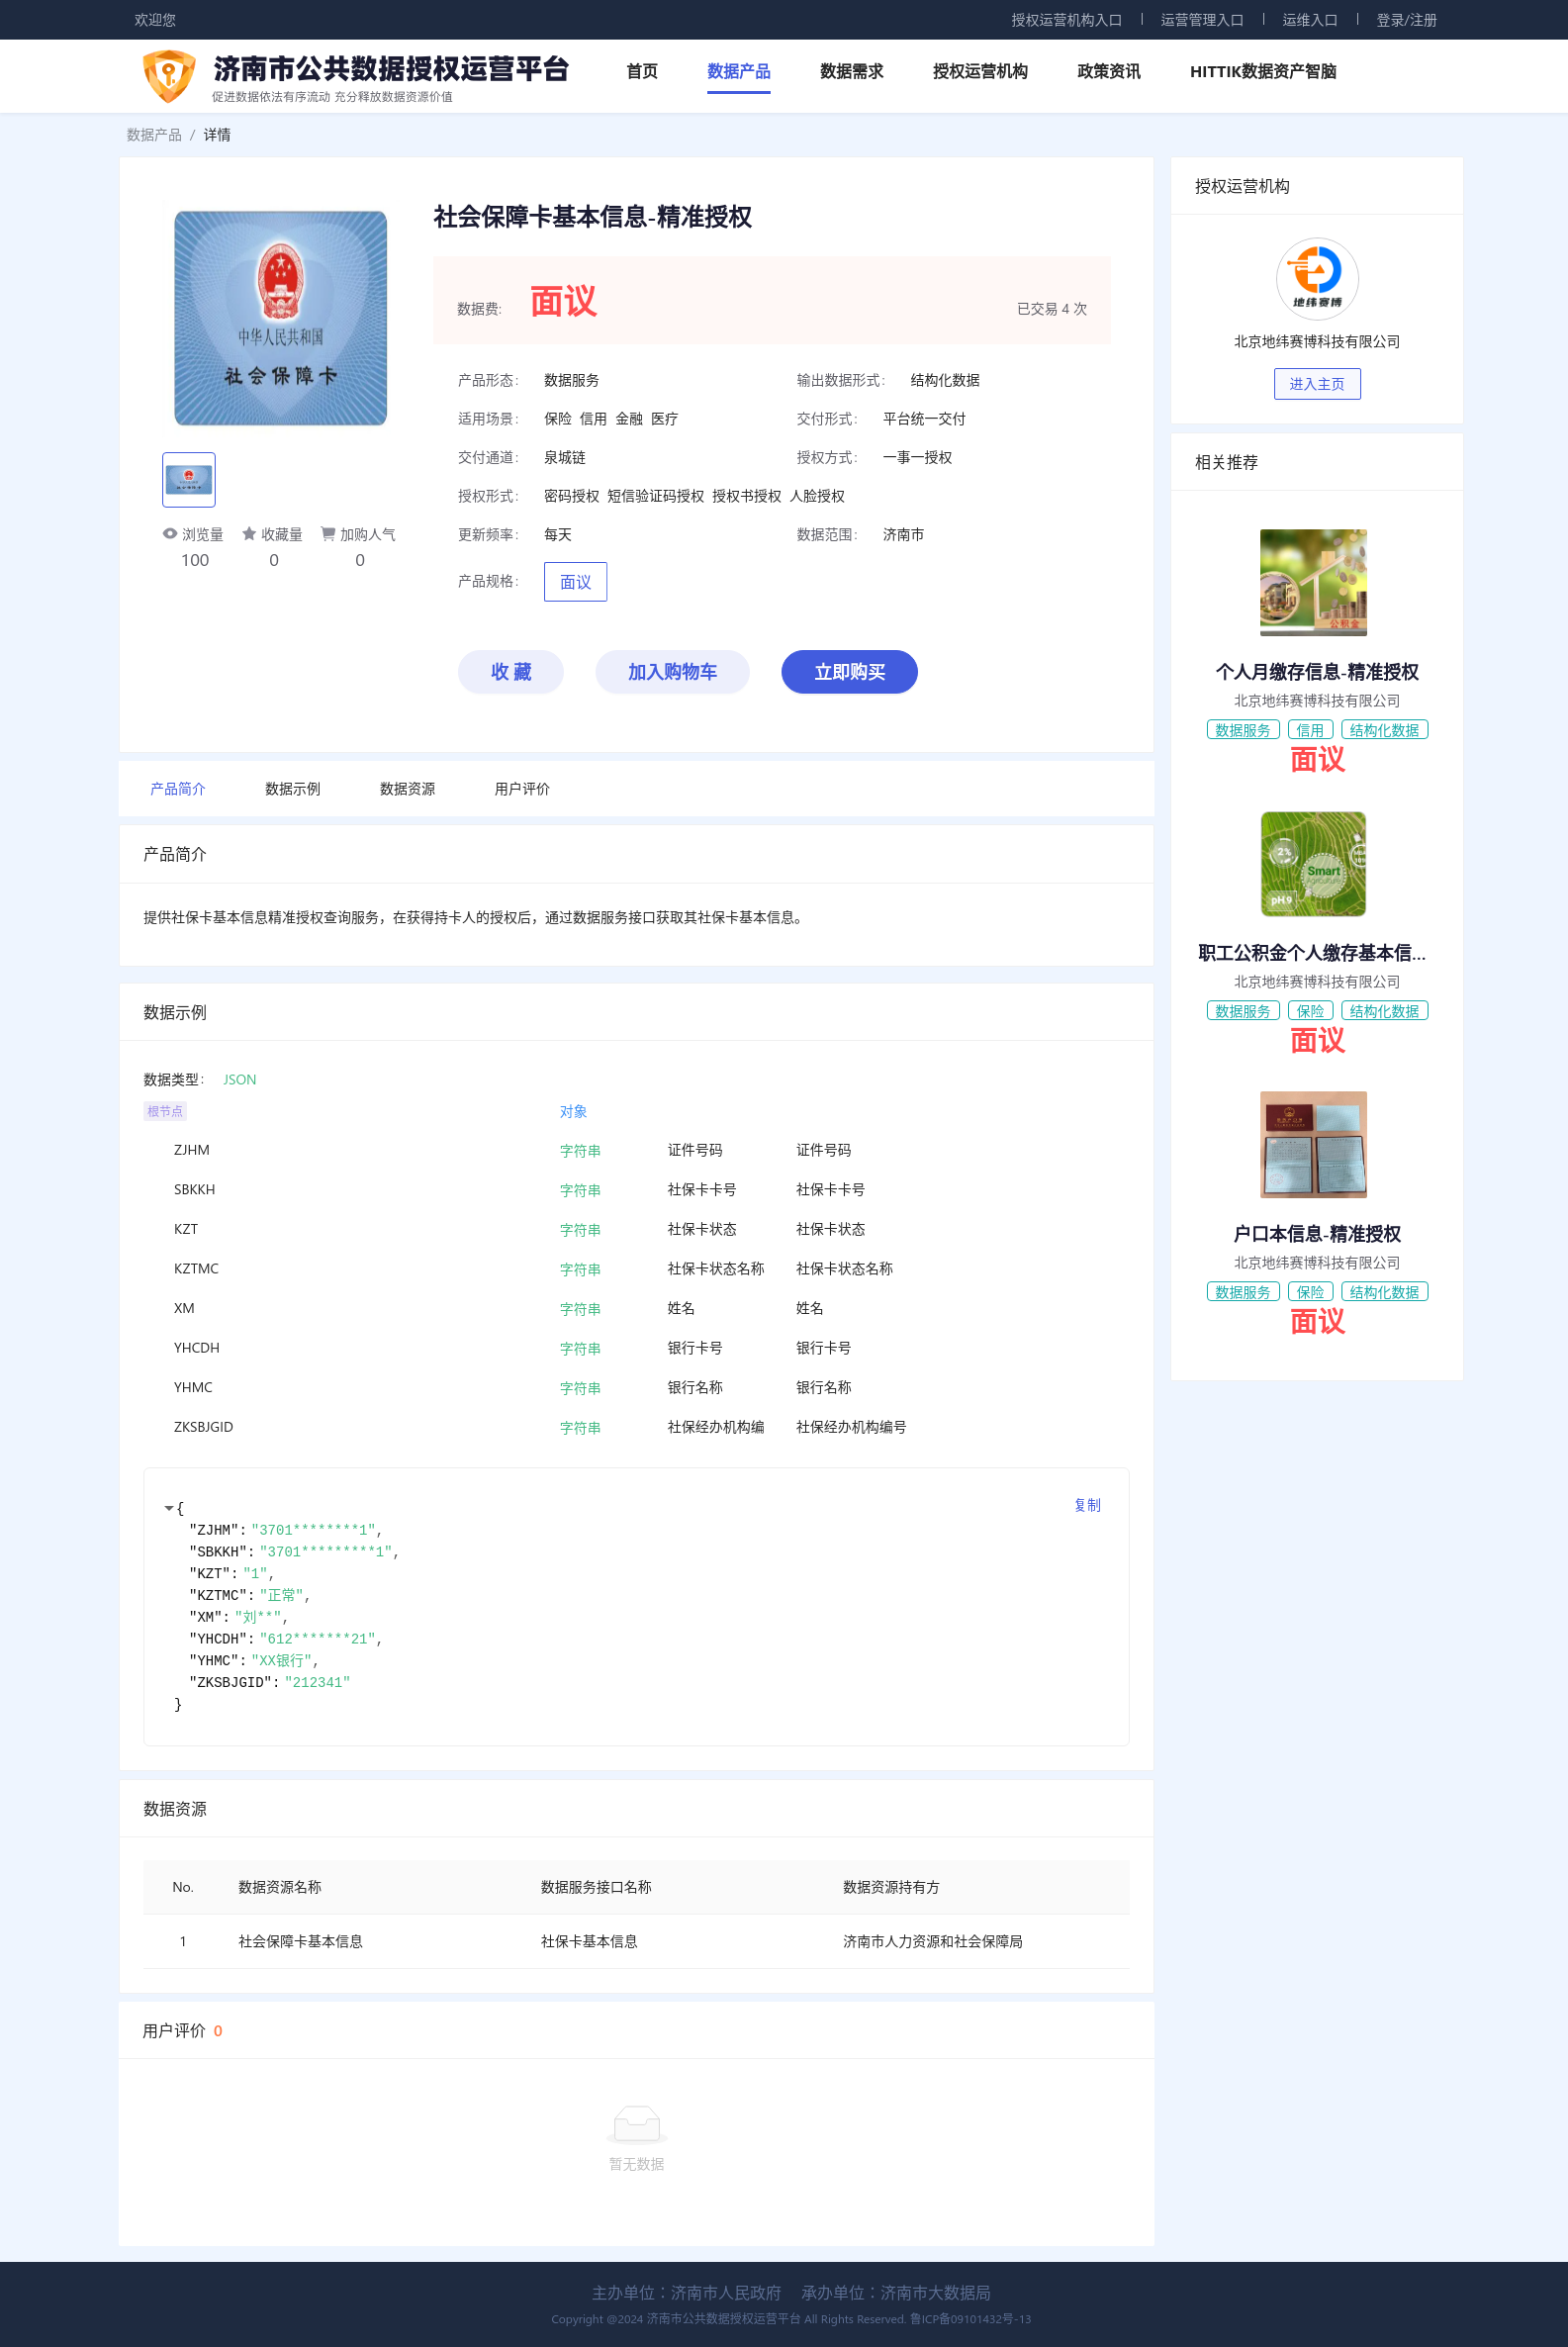Click 职工公积金个人缴存基本信... title

[1311, 953]
